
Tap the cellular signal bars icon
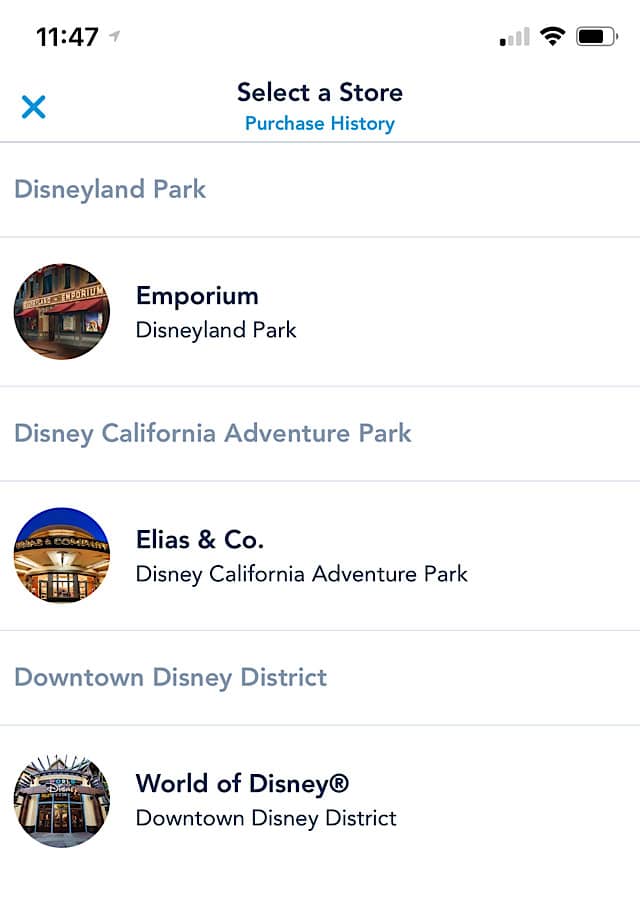pyautogui.click(x=515, y=37)
